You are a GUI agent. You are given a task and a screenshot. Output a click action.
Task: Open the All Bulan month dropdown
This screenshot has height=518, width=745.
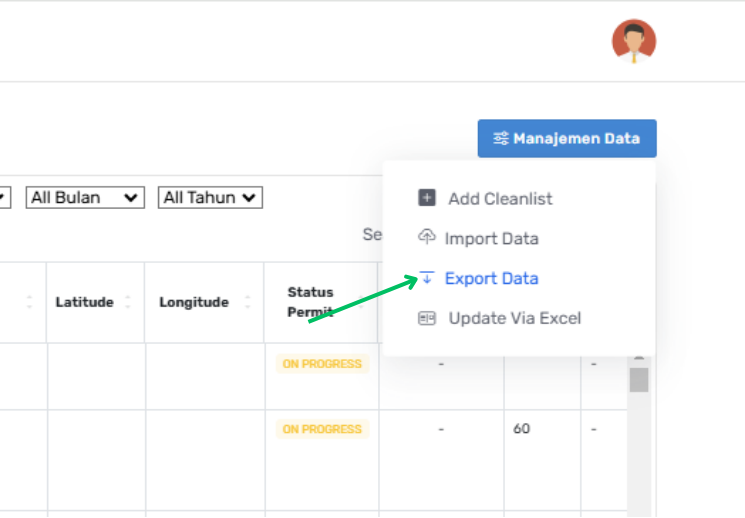pos(85,197)
